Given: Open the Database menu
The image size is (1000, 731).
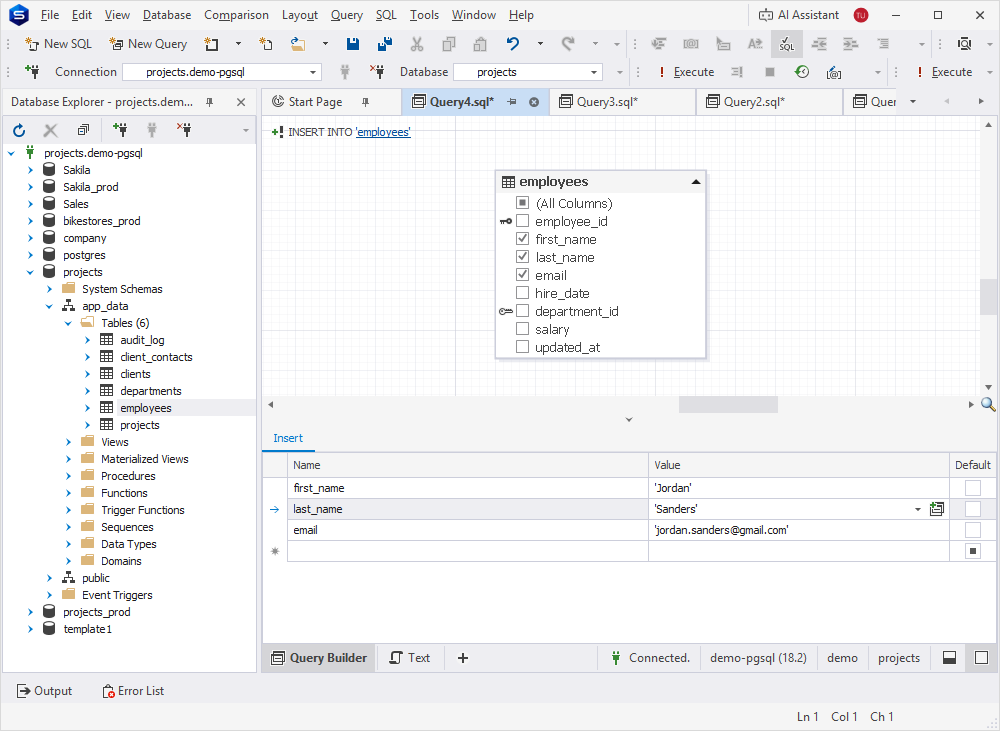Looking at the screenshot, I should click(166, 15).
